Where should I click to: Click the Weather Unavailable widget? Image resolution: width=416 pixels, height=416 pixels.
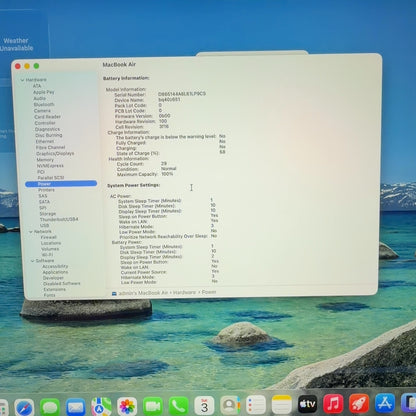[17, 44]
